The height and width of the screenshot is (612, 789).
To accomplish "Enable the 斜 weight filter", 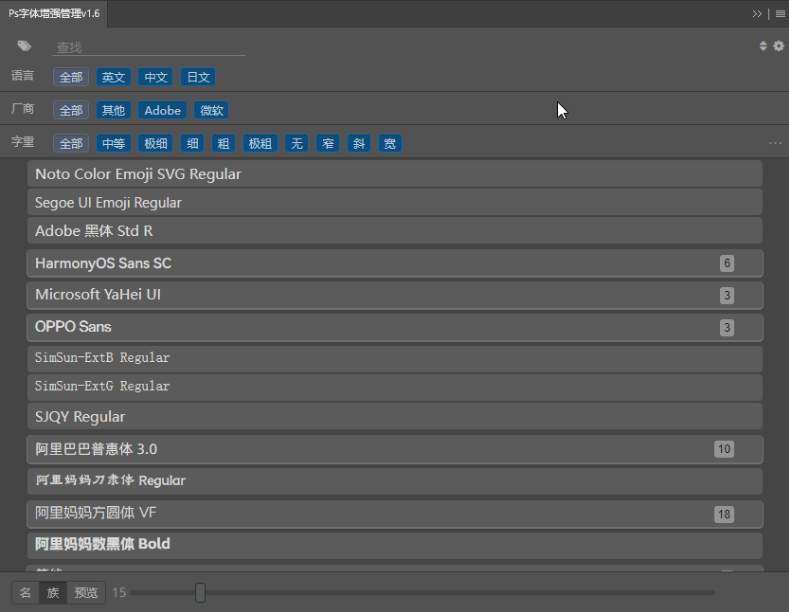I will tap(358, 143).
